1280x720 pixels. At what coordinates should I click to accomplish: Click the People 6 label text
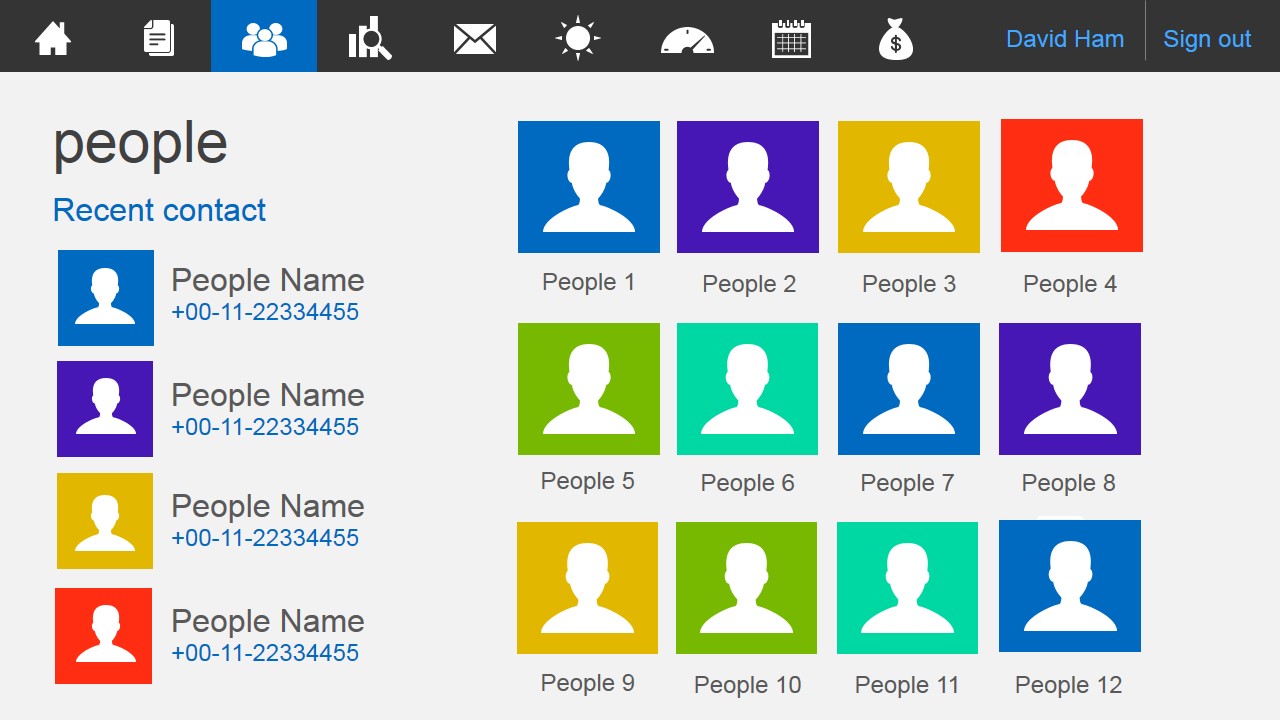[747, 483]
